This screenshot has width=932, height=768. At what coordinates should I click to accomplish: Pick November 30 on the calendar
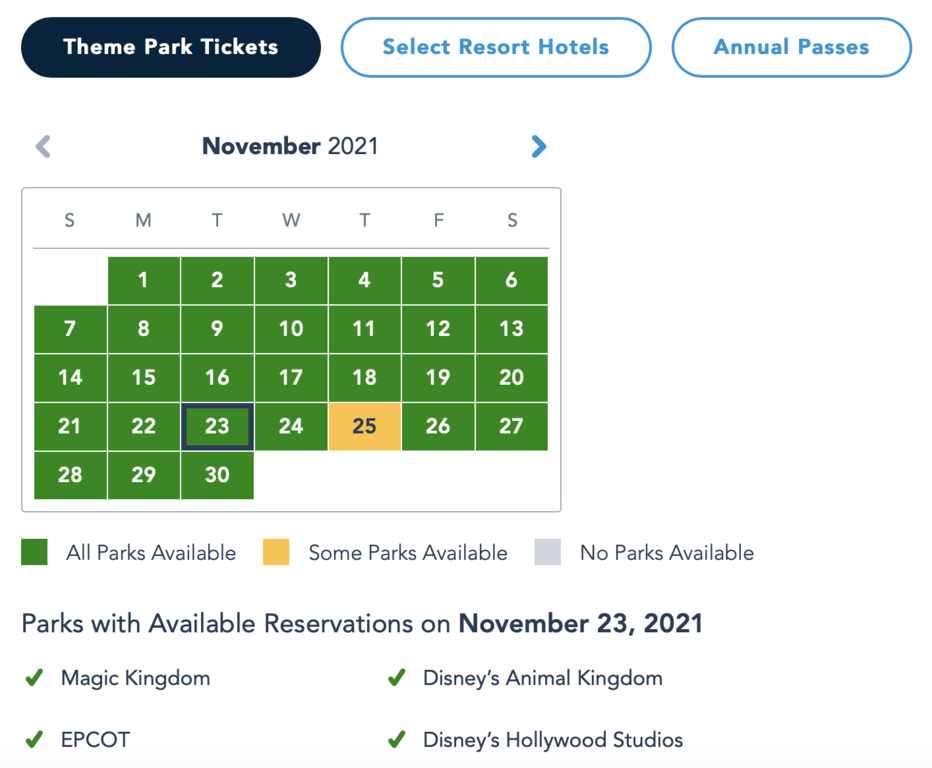pos(217,475)
